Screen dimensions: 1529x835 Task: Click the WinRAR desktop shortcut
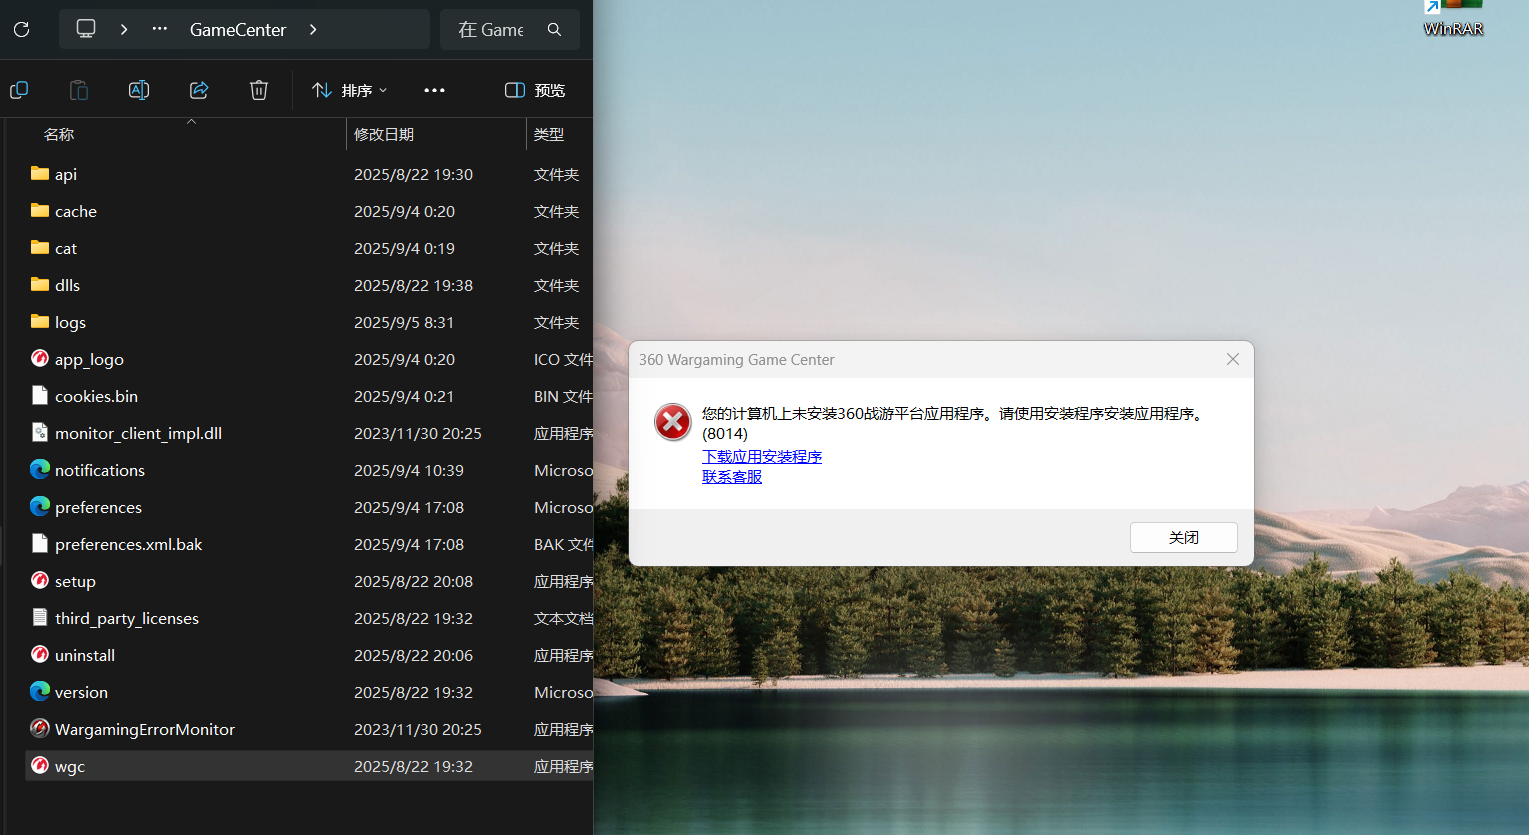point(1453,18)
